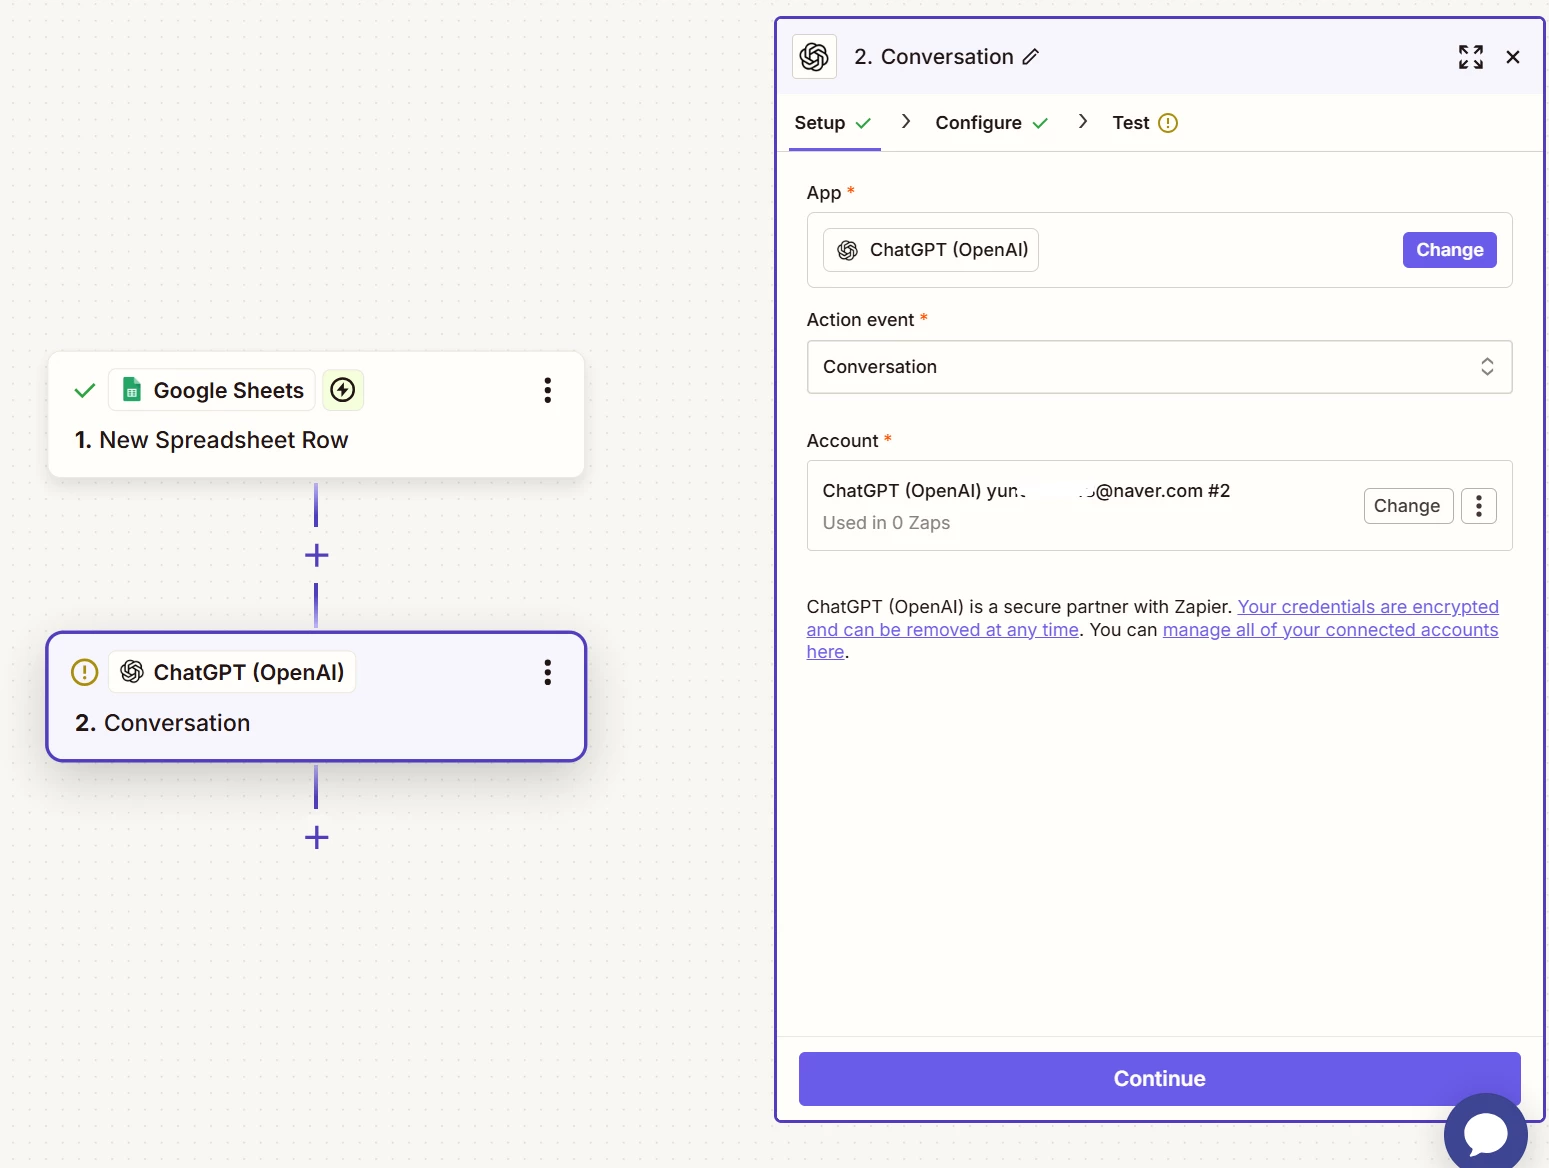Click the Google Sheets app icon

pos(131,390)
